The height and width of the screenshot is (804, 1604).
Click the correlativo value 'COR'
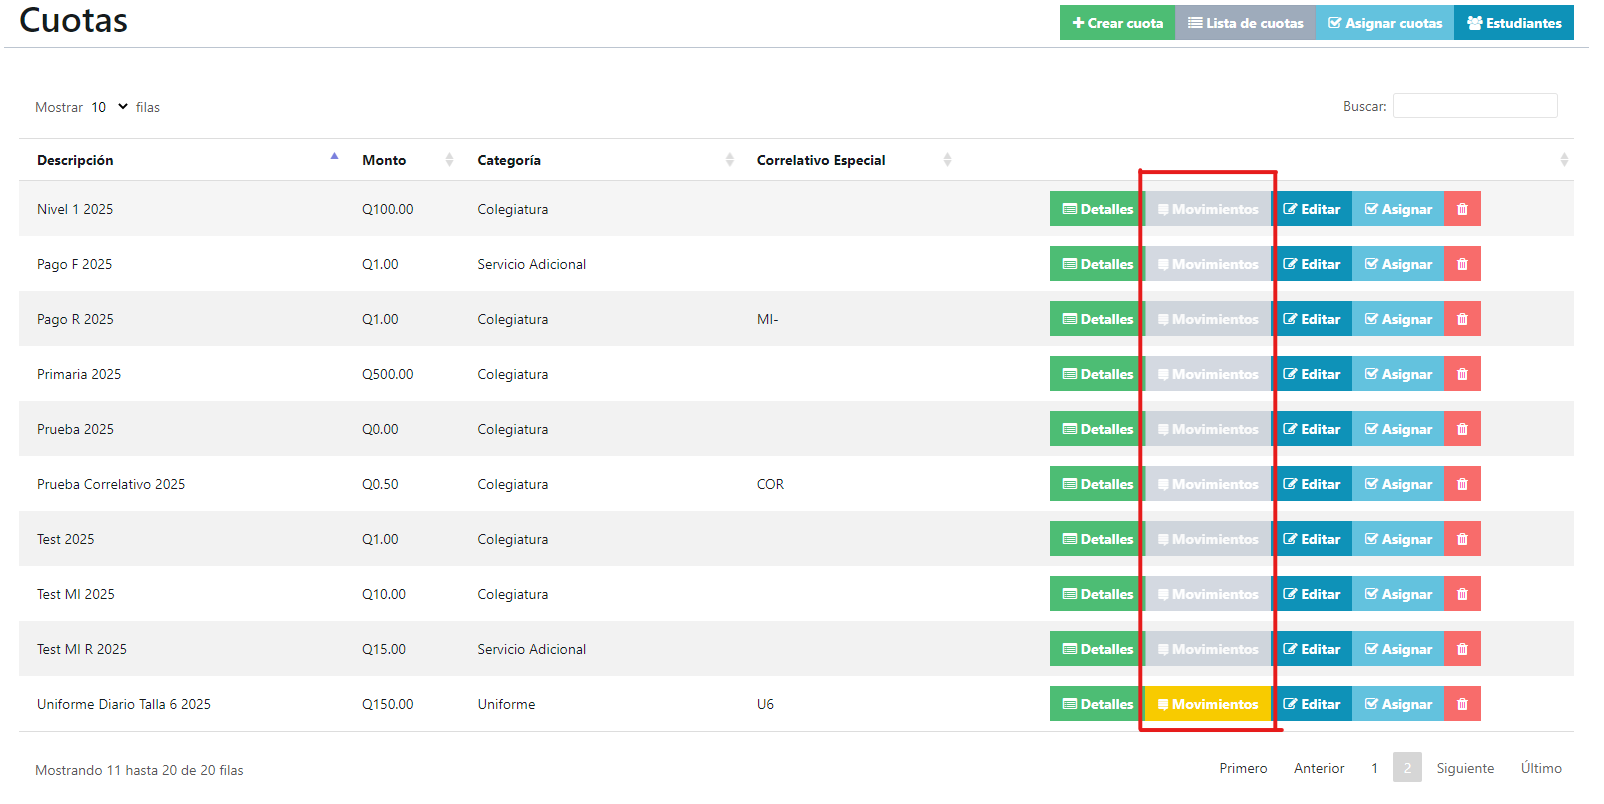pos(770,484)
